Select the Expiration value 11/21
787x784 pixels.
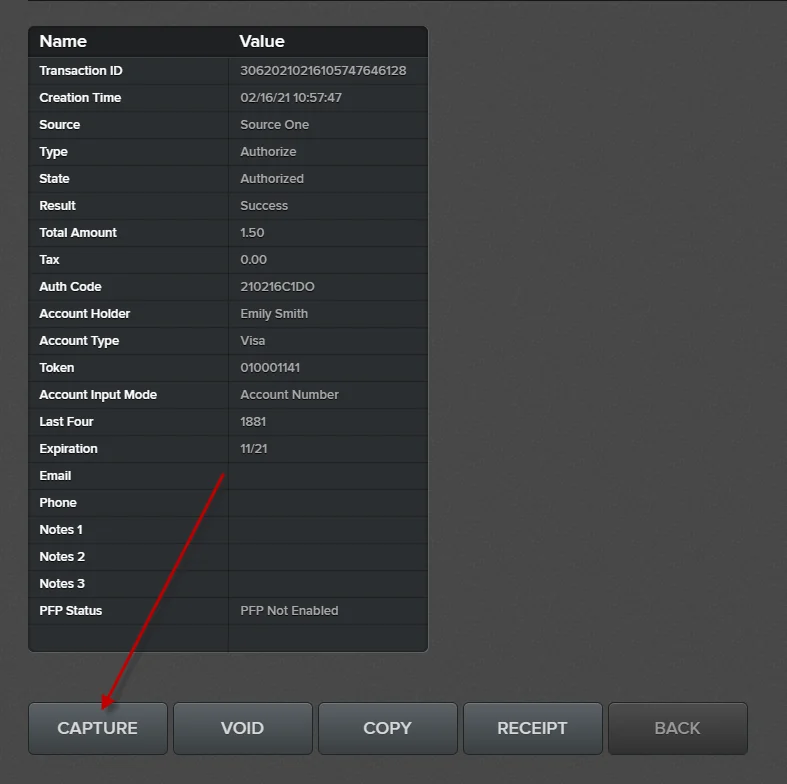(x=254, y=449)
